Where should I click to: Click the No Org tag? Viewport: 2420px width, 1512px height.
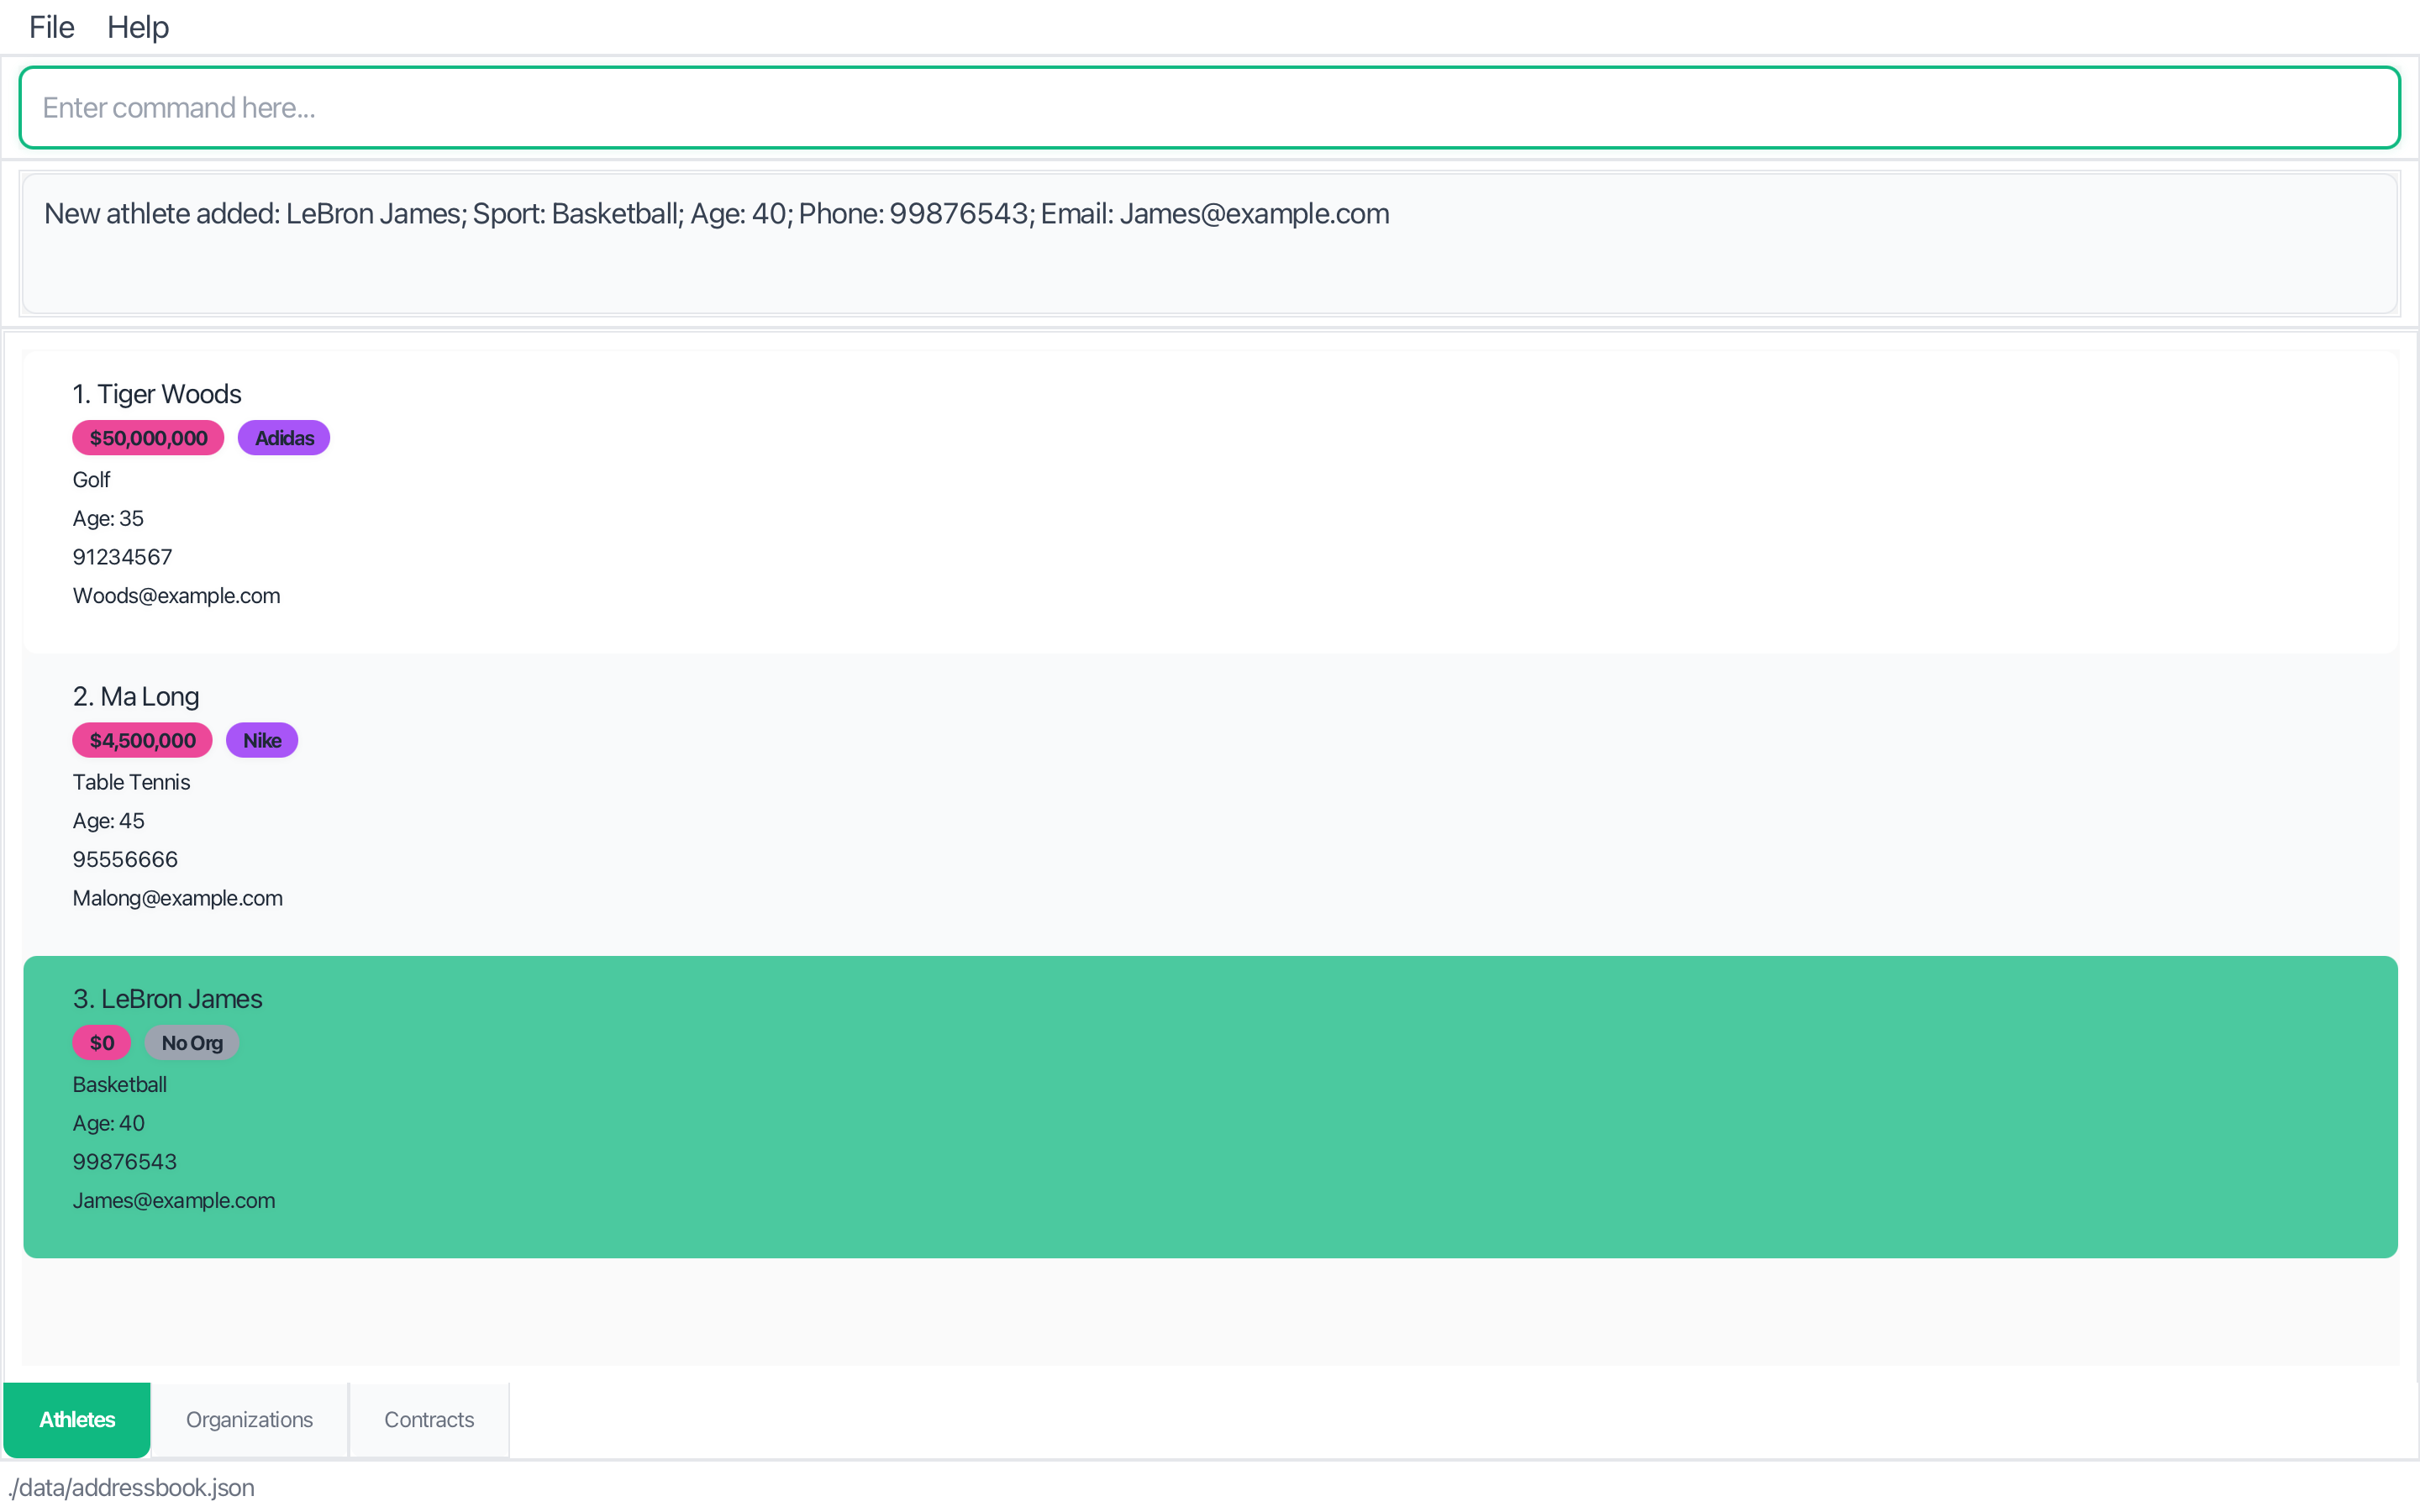[x=192, y=1043]
